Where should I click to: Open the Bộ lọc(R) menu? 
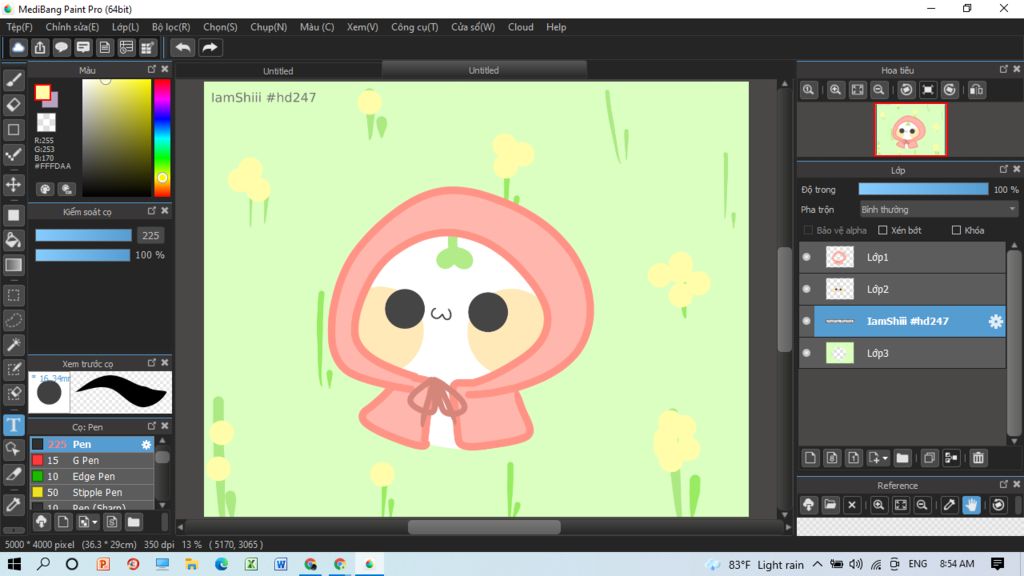(x=171, y=27)
